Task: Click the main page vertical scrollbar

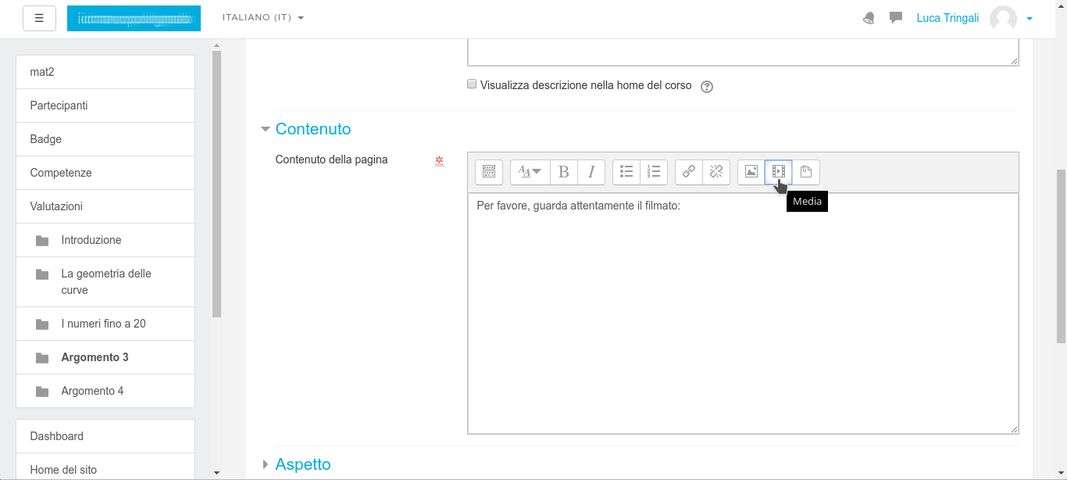Action: [x=1061, y=256]
